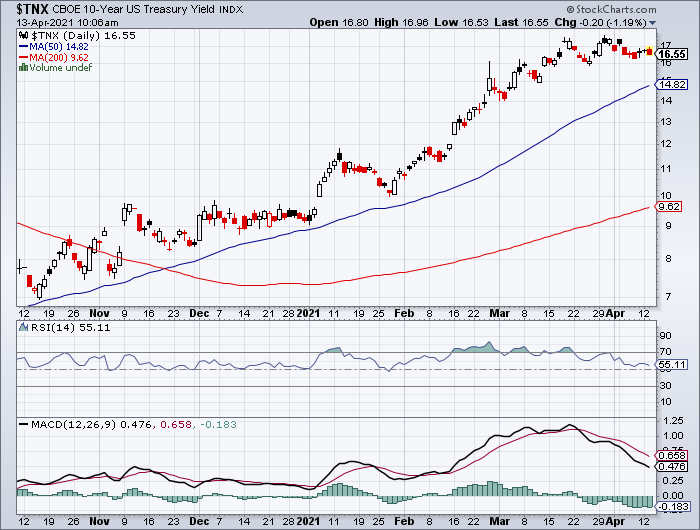Click the black MACD line marker in legend
Image resolution: width=700 pixels, height=530 pixels.
tap(23, 424)
